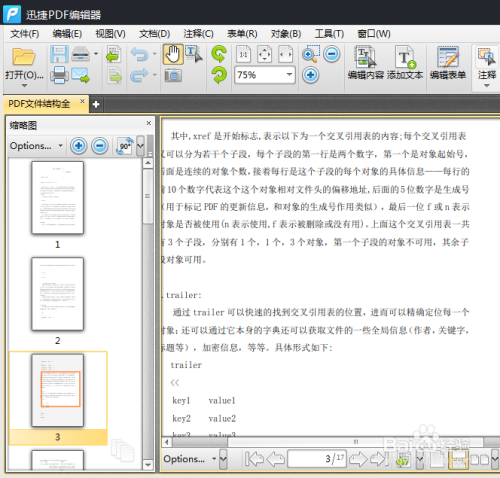Image resolution: width=500 pixels, height=478 pixels.
Task: Take a snapshot with the camera tool
Action: pyautogui.click(x=173, y=75)
